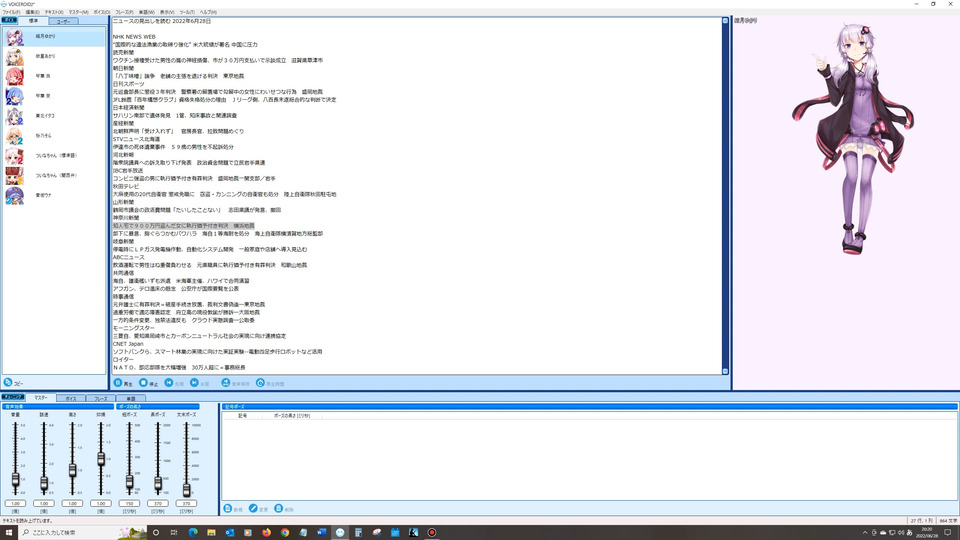Open the フレーズ(P) menu
Viewport: 960px width, 540px height.
124,12
